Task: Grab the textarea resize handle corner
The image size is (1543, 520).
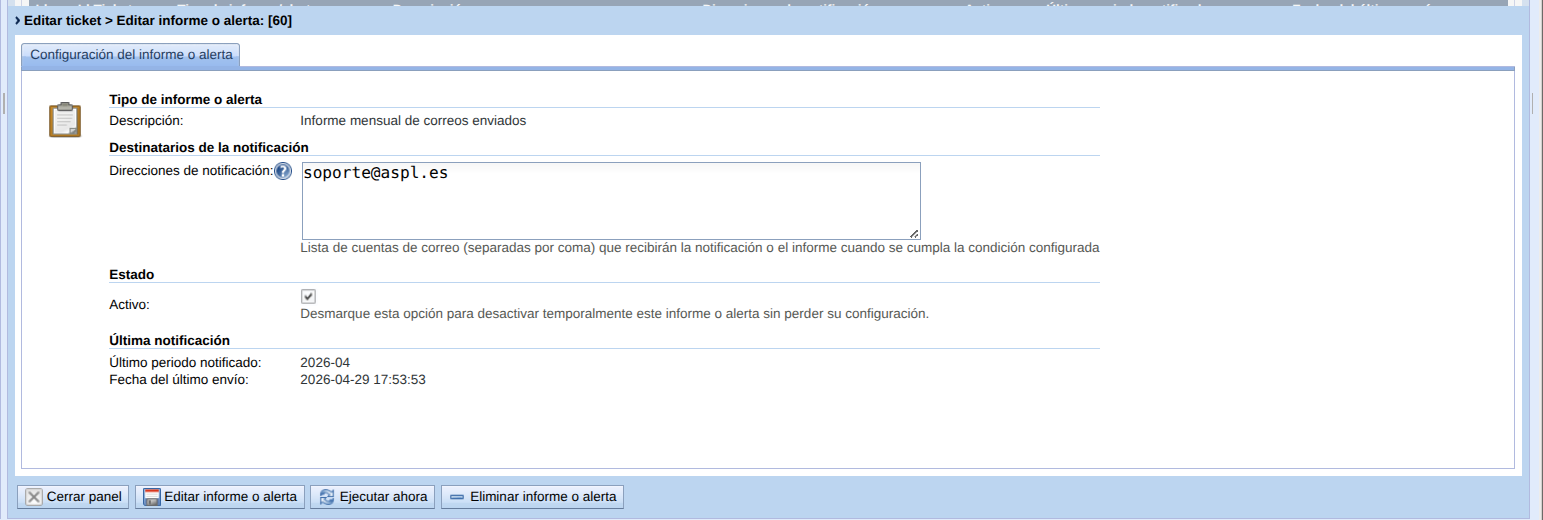Action: [914, 233]
